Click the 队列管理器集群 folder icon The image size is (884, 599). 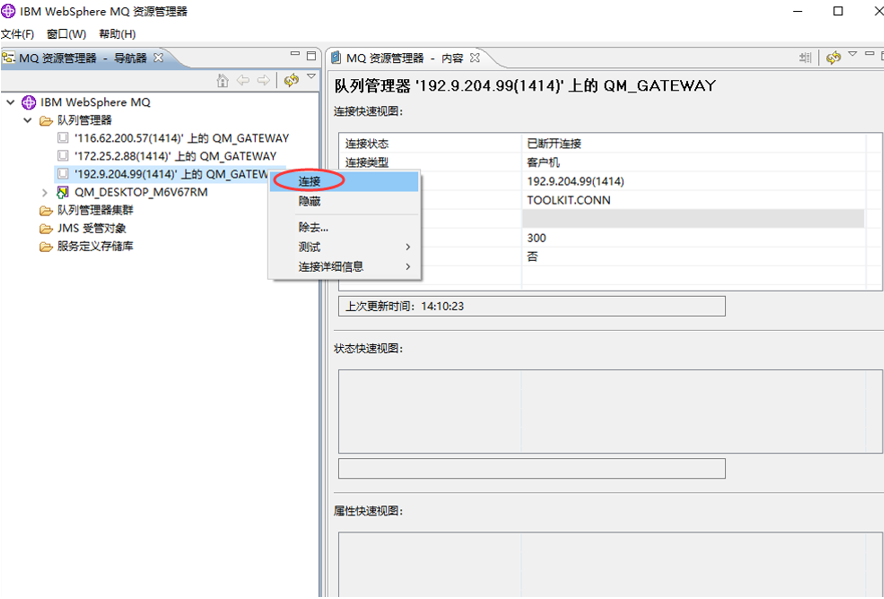tap(46, 211)
